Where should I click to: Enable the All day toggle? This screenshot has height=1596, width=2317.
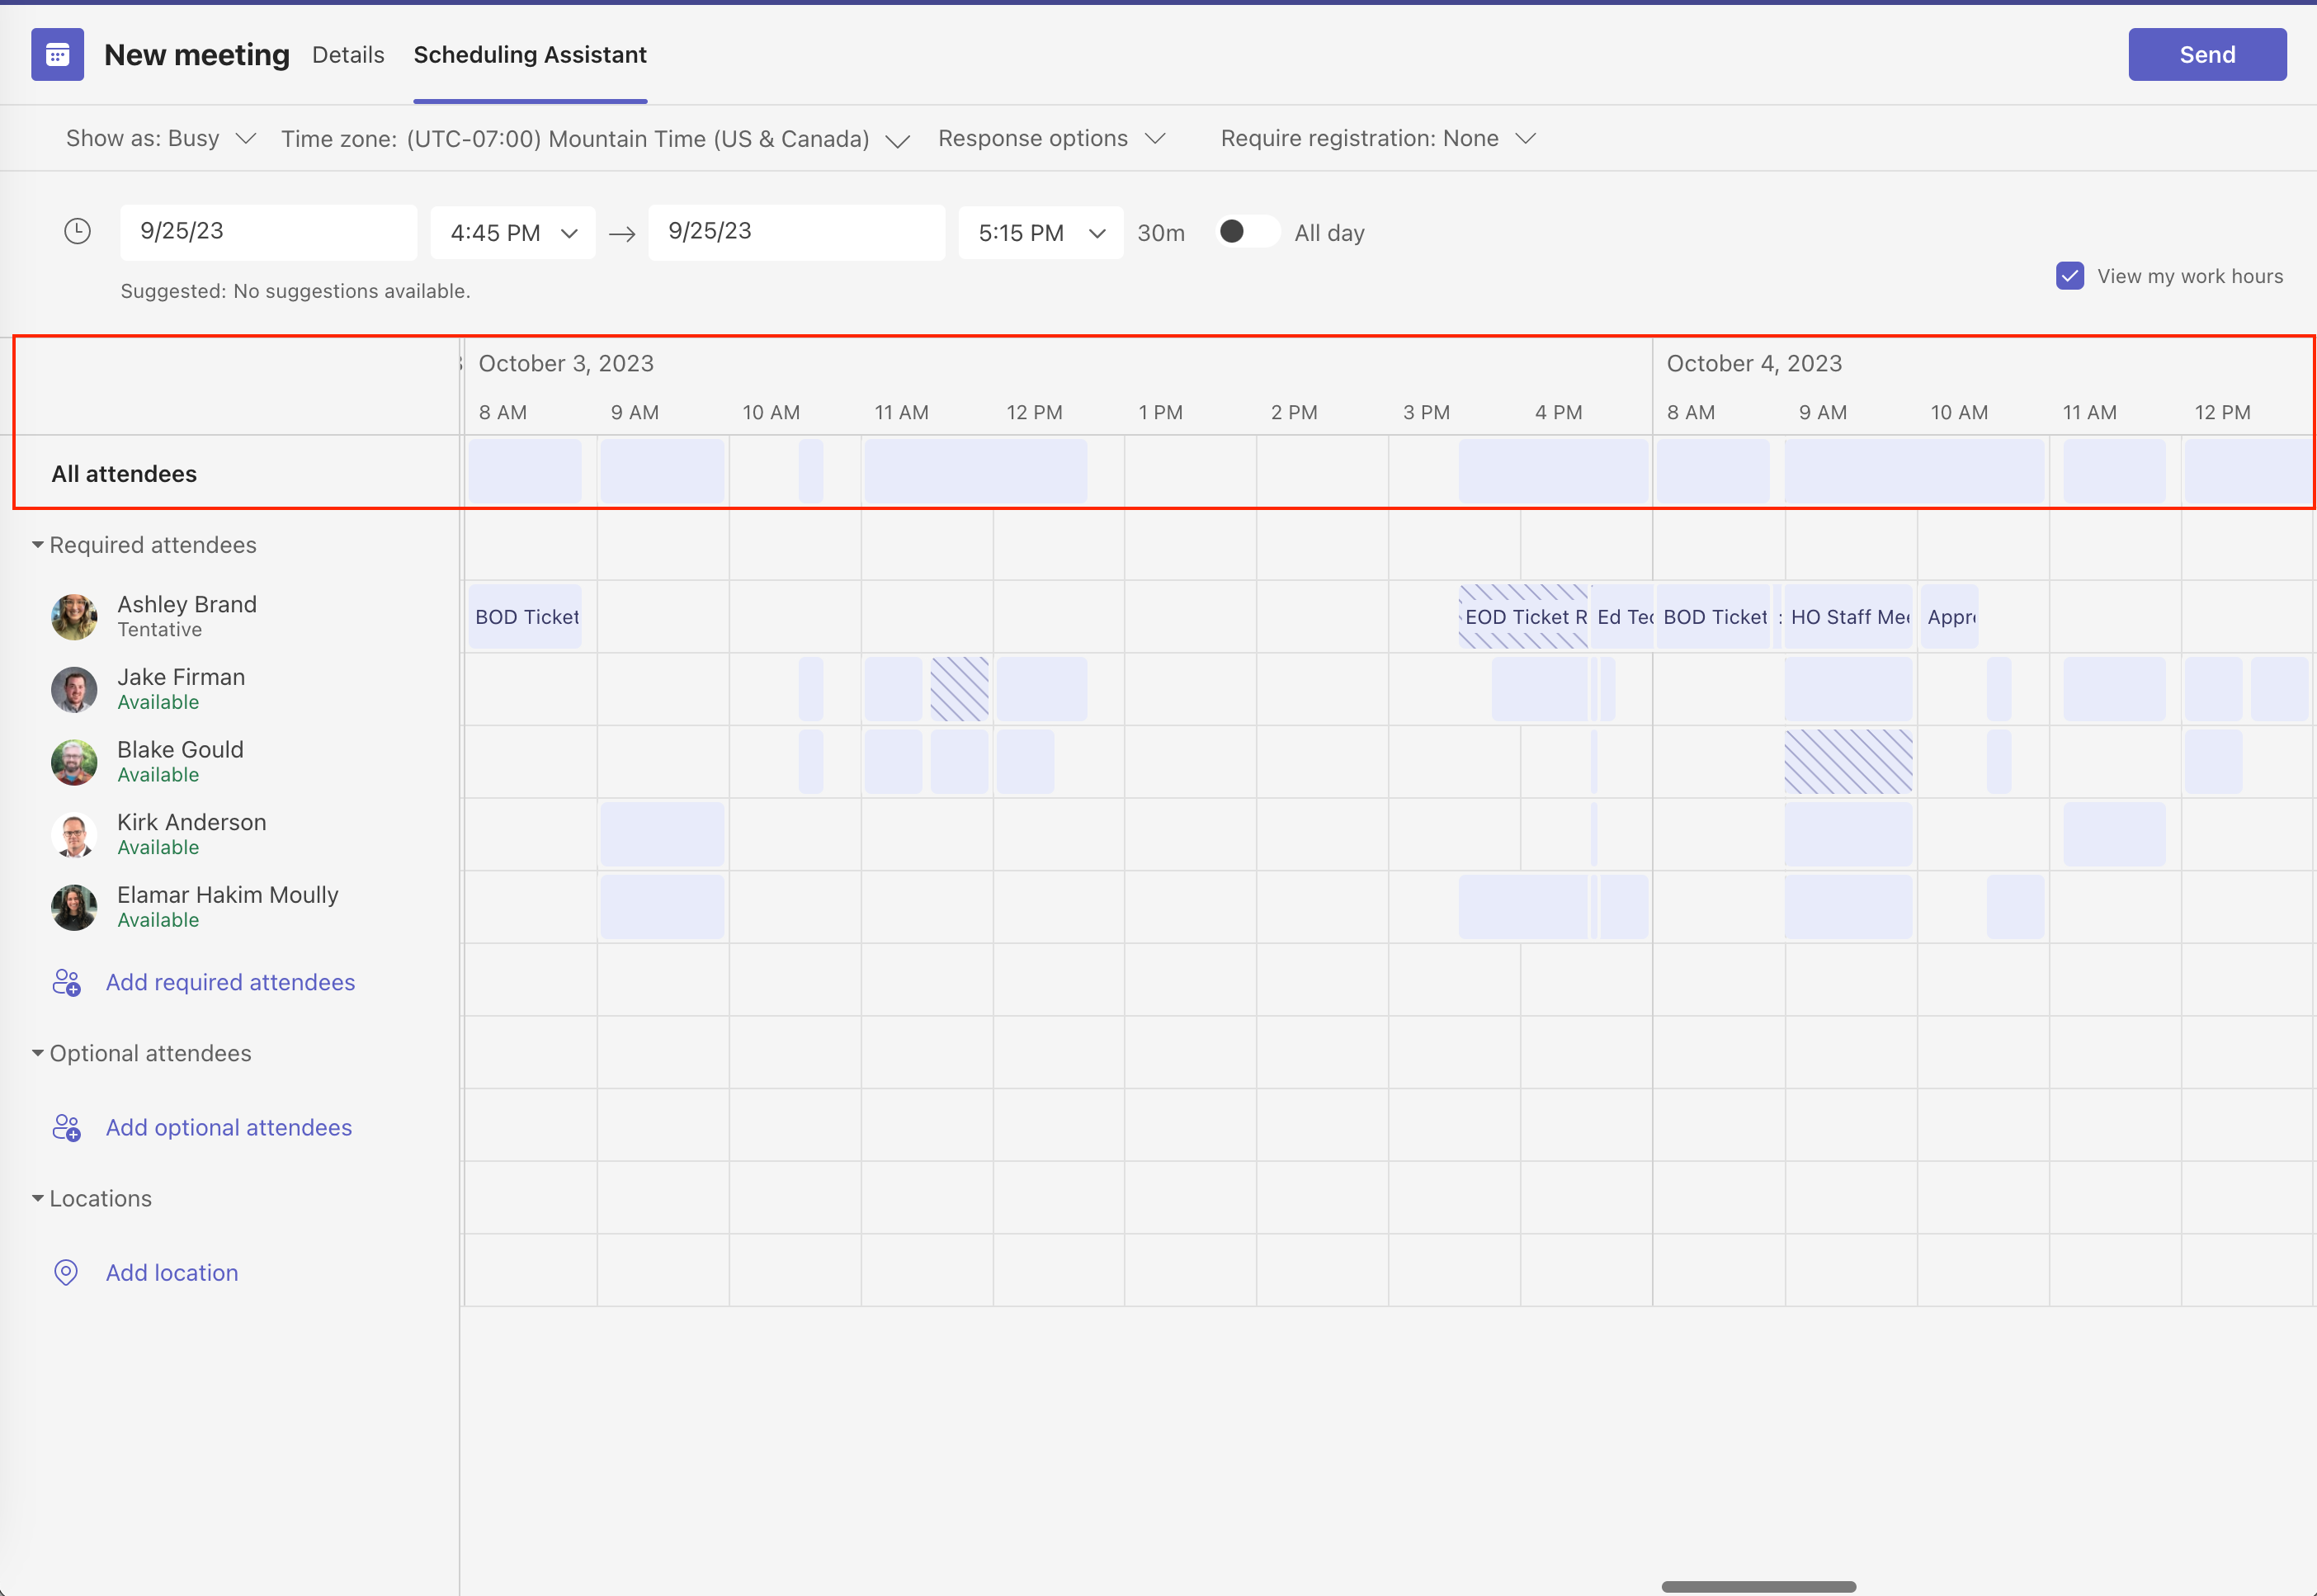(1247, 231)
